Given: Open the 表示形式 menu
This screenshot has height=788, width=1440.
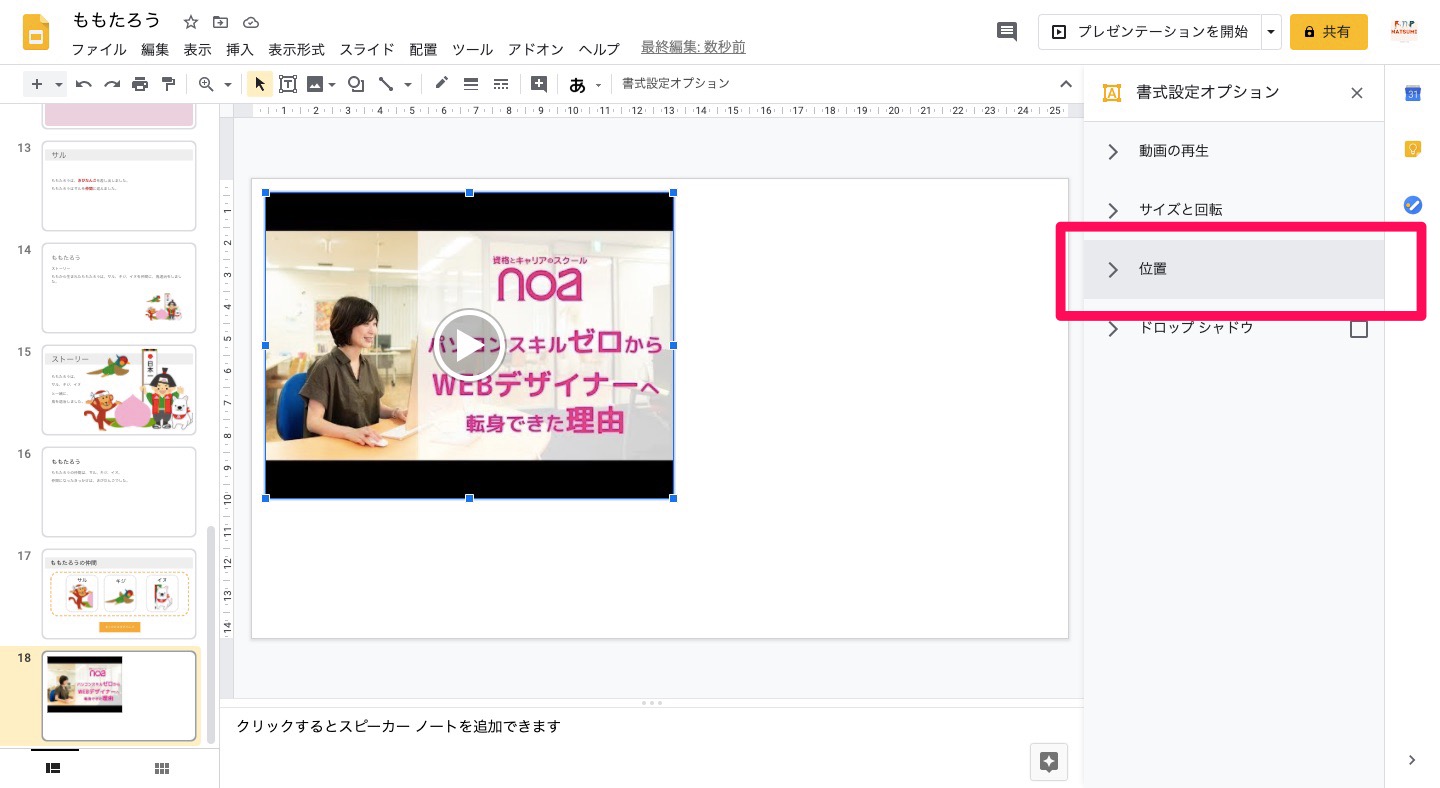Looking at the screenshot, I should (296, 49).
